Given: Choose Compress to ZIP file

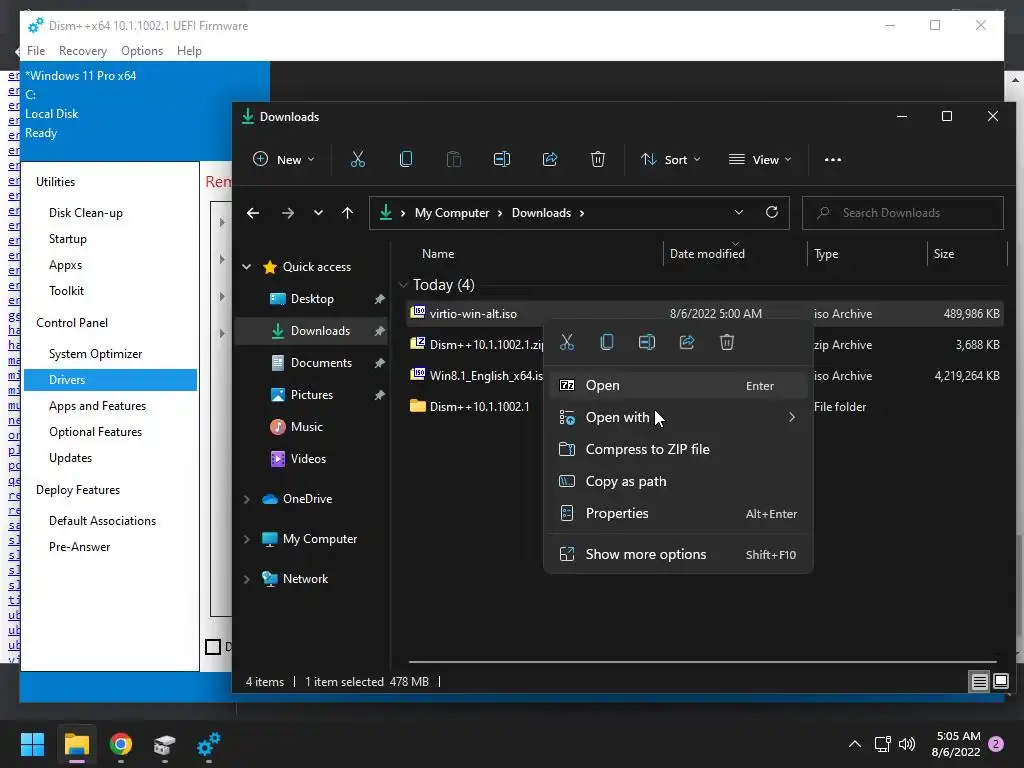Looking at the screenshot, I should (678, 449).
